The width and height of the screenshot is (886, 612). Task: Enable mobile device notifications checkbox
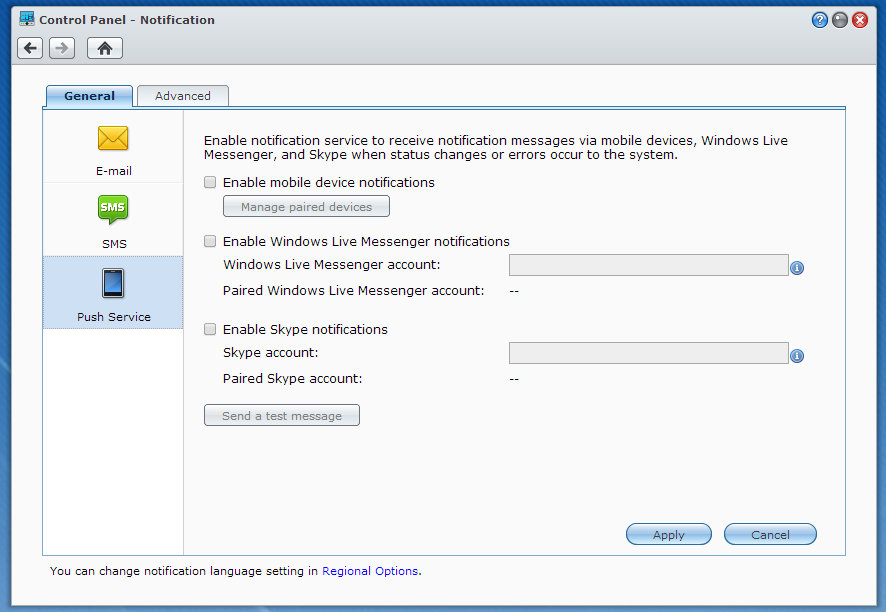210,182
